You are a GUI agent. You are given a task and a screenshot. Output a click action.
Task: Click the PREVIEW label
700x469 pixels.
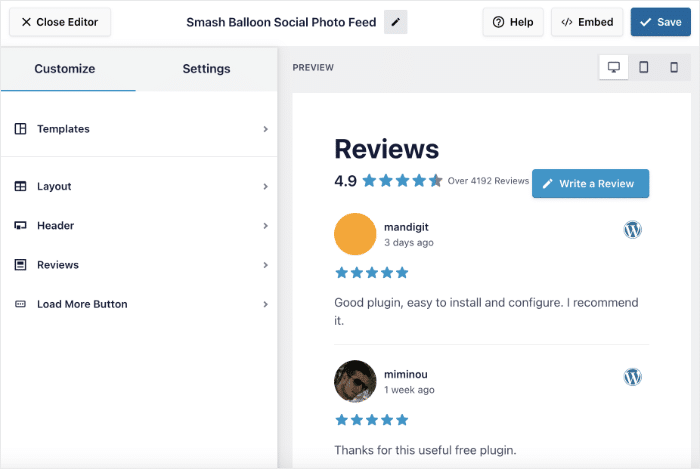(x=313, y=68)
